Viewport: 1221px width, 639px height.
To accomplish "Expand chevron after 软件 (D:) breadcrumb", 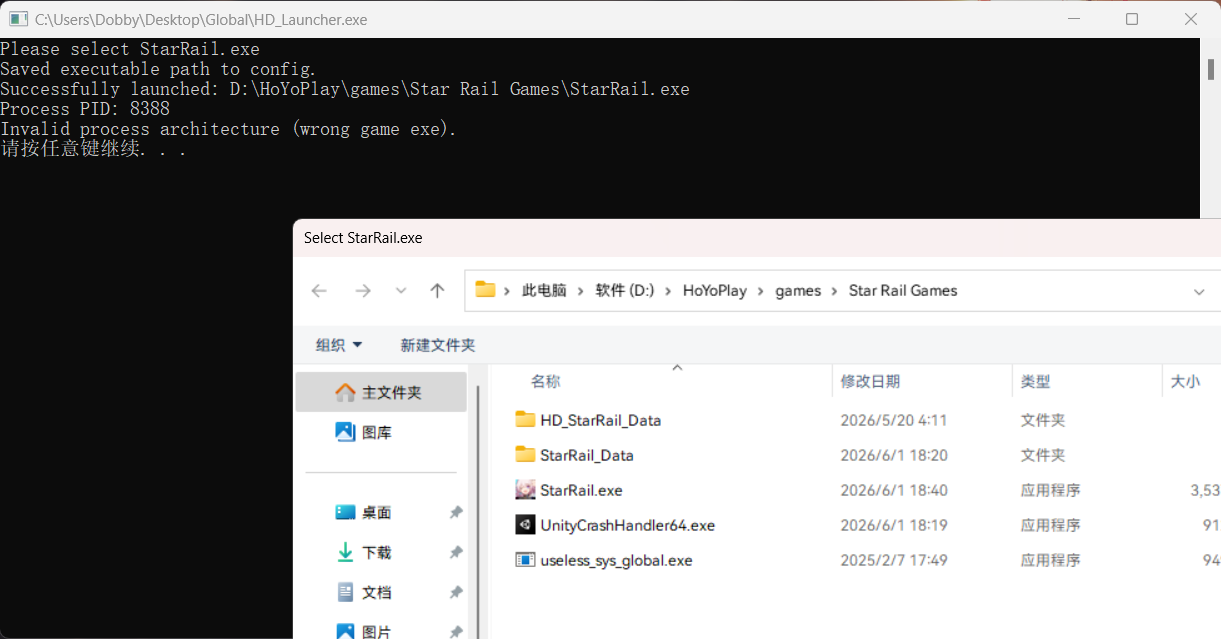I will tap(669, 291).
